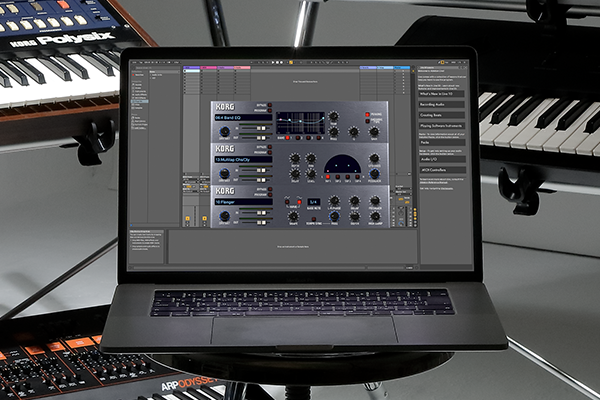Click 'Playing Software Instruments' lesson link
600x400 pixels.
(x=441, y=126)
